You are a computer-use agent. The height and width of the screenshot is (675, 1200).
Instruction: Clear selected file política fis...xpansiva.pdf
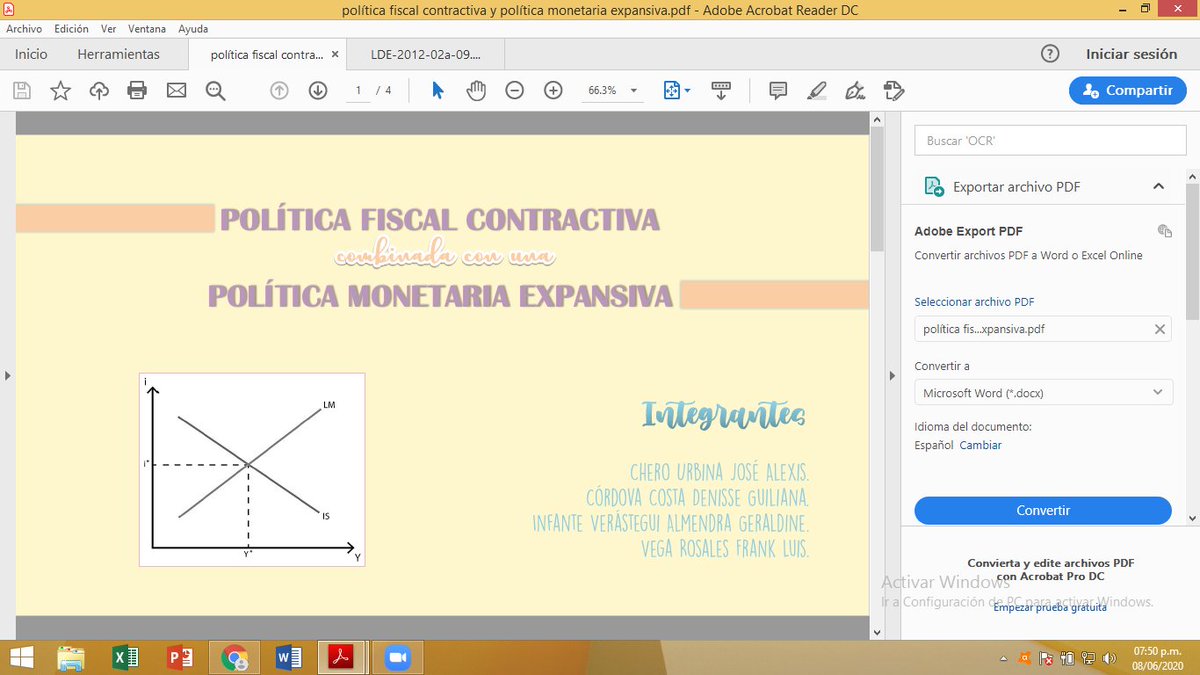point(1160,329)
